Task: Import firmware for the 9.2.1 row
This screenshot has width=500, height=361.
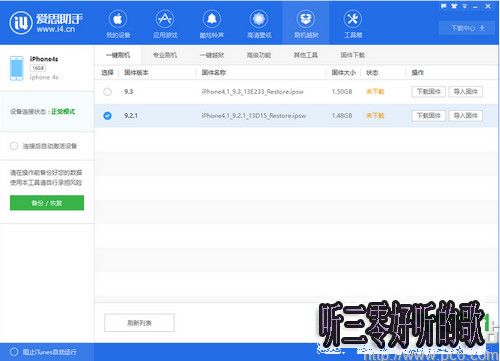Action: pyautogui.click(x=466, y=116)
